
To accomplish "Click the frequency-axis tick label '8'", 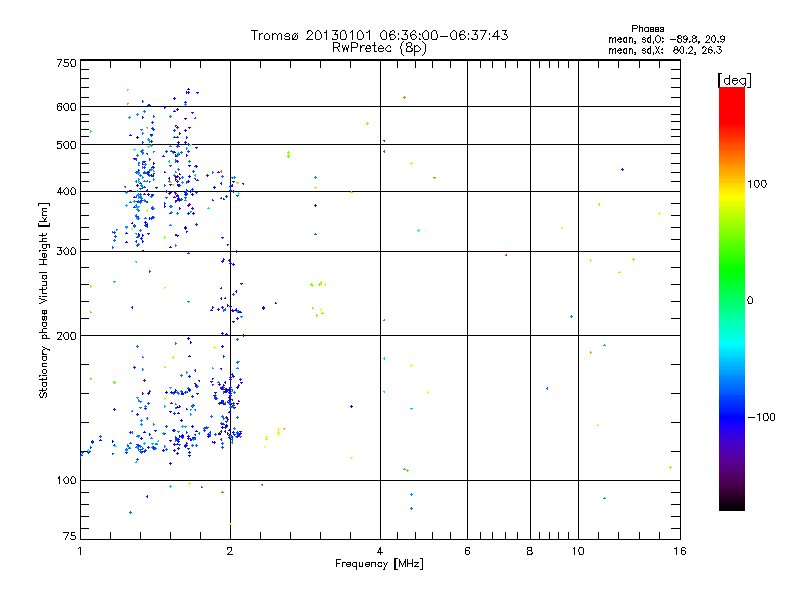I will [530, 551].
